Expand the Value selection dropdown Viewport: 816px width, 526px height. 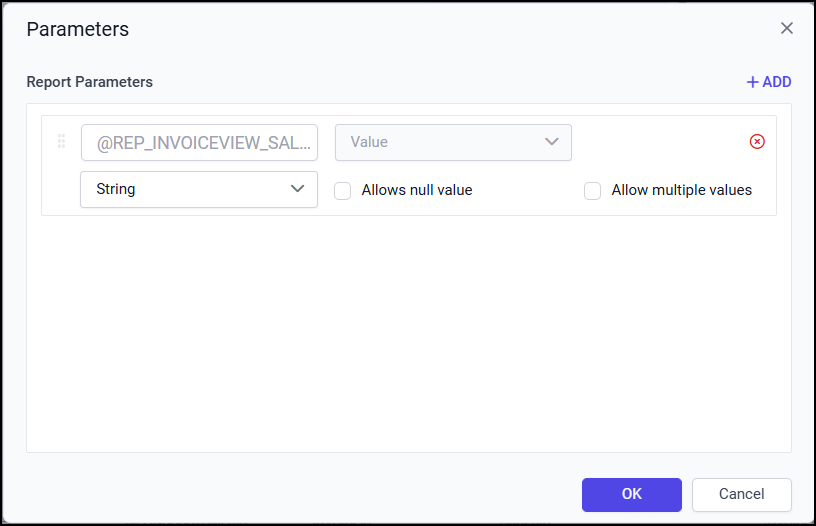click(452, 142)
